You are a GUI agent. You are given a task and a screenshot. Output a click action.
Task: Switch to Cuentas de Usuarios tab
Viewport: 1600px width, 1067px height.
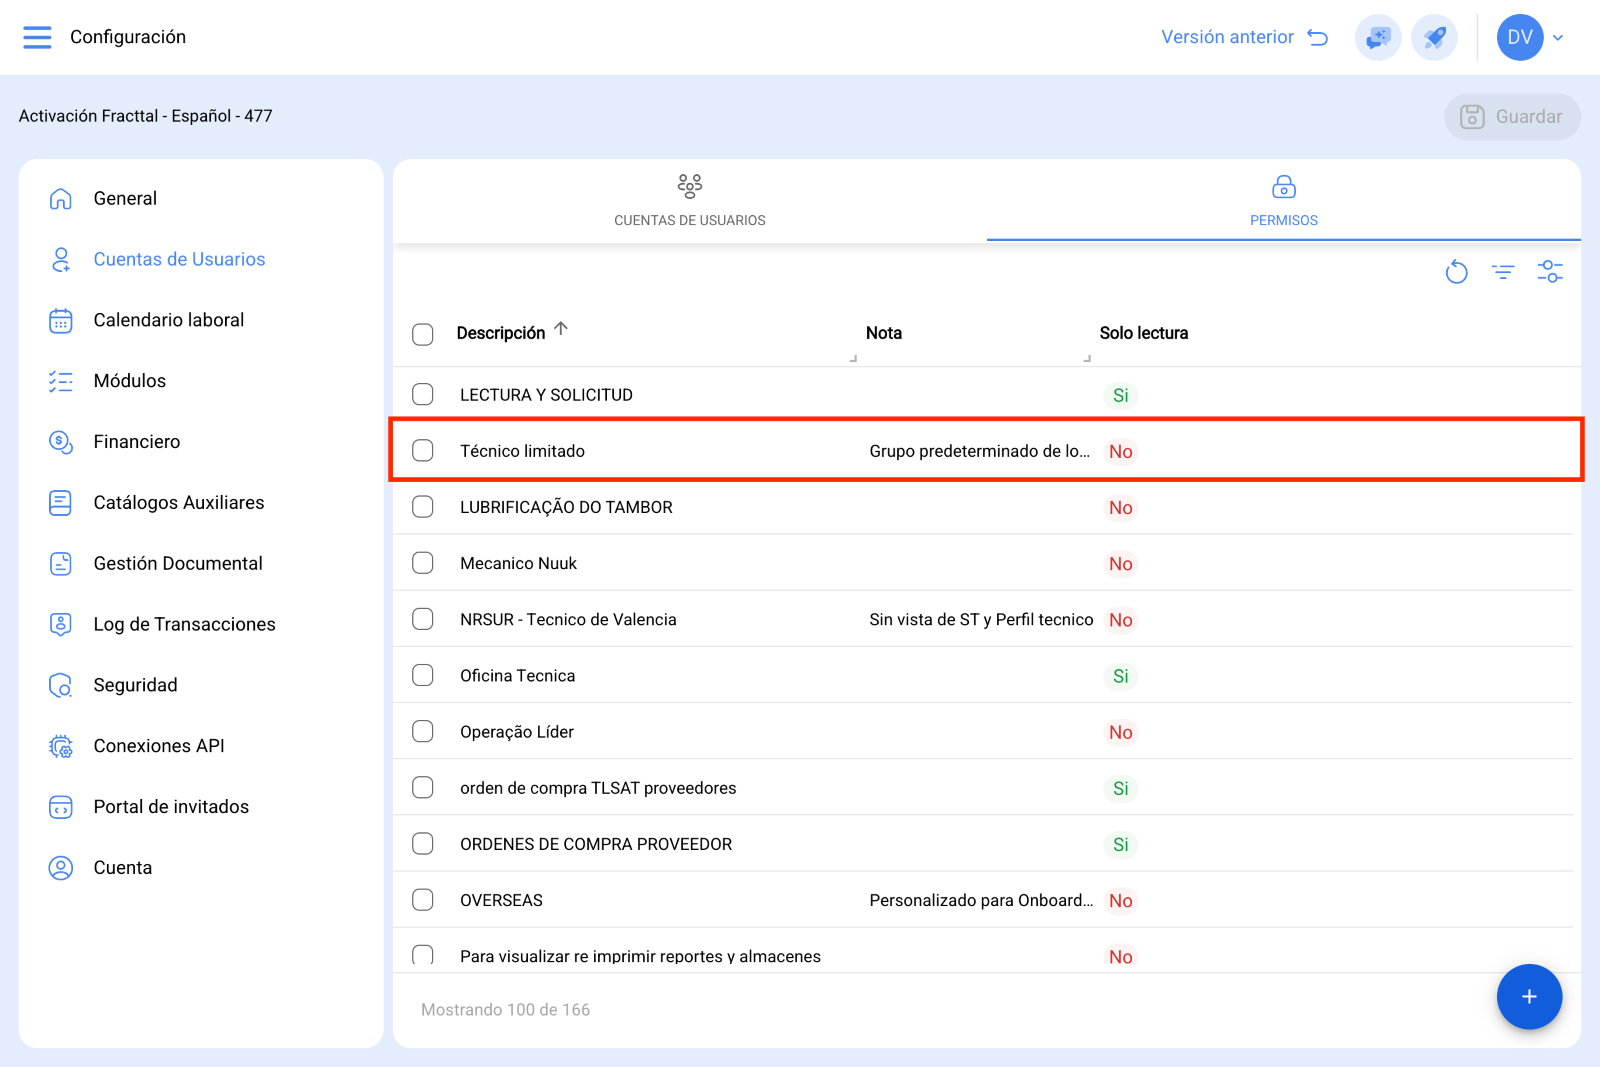pyautogui.click(x=690, y=200)
